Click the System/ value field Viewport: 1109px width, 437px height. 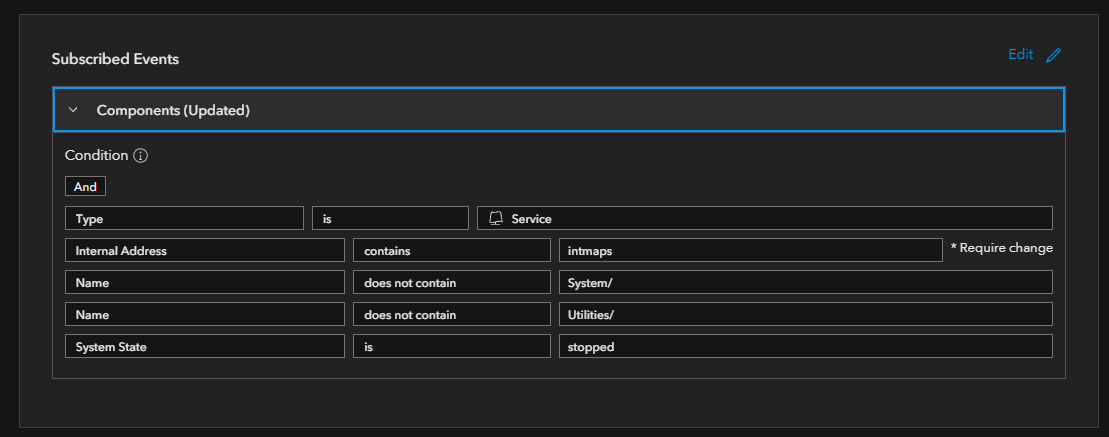pos(805,282)
